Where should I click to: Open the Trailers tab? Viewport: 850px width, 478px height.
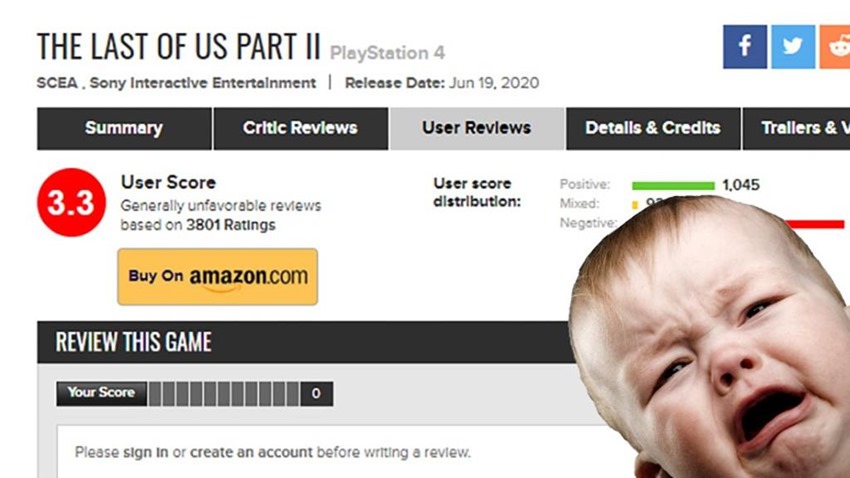pyautogui.click(x=796, y=128)
